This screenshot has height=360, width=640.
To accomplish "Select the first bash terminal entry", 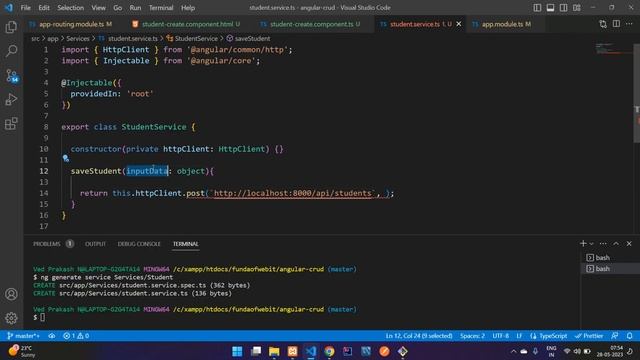I will point(610,258).
